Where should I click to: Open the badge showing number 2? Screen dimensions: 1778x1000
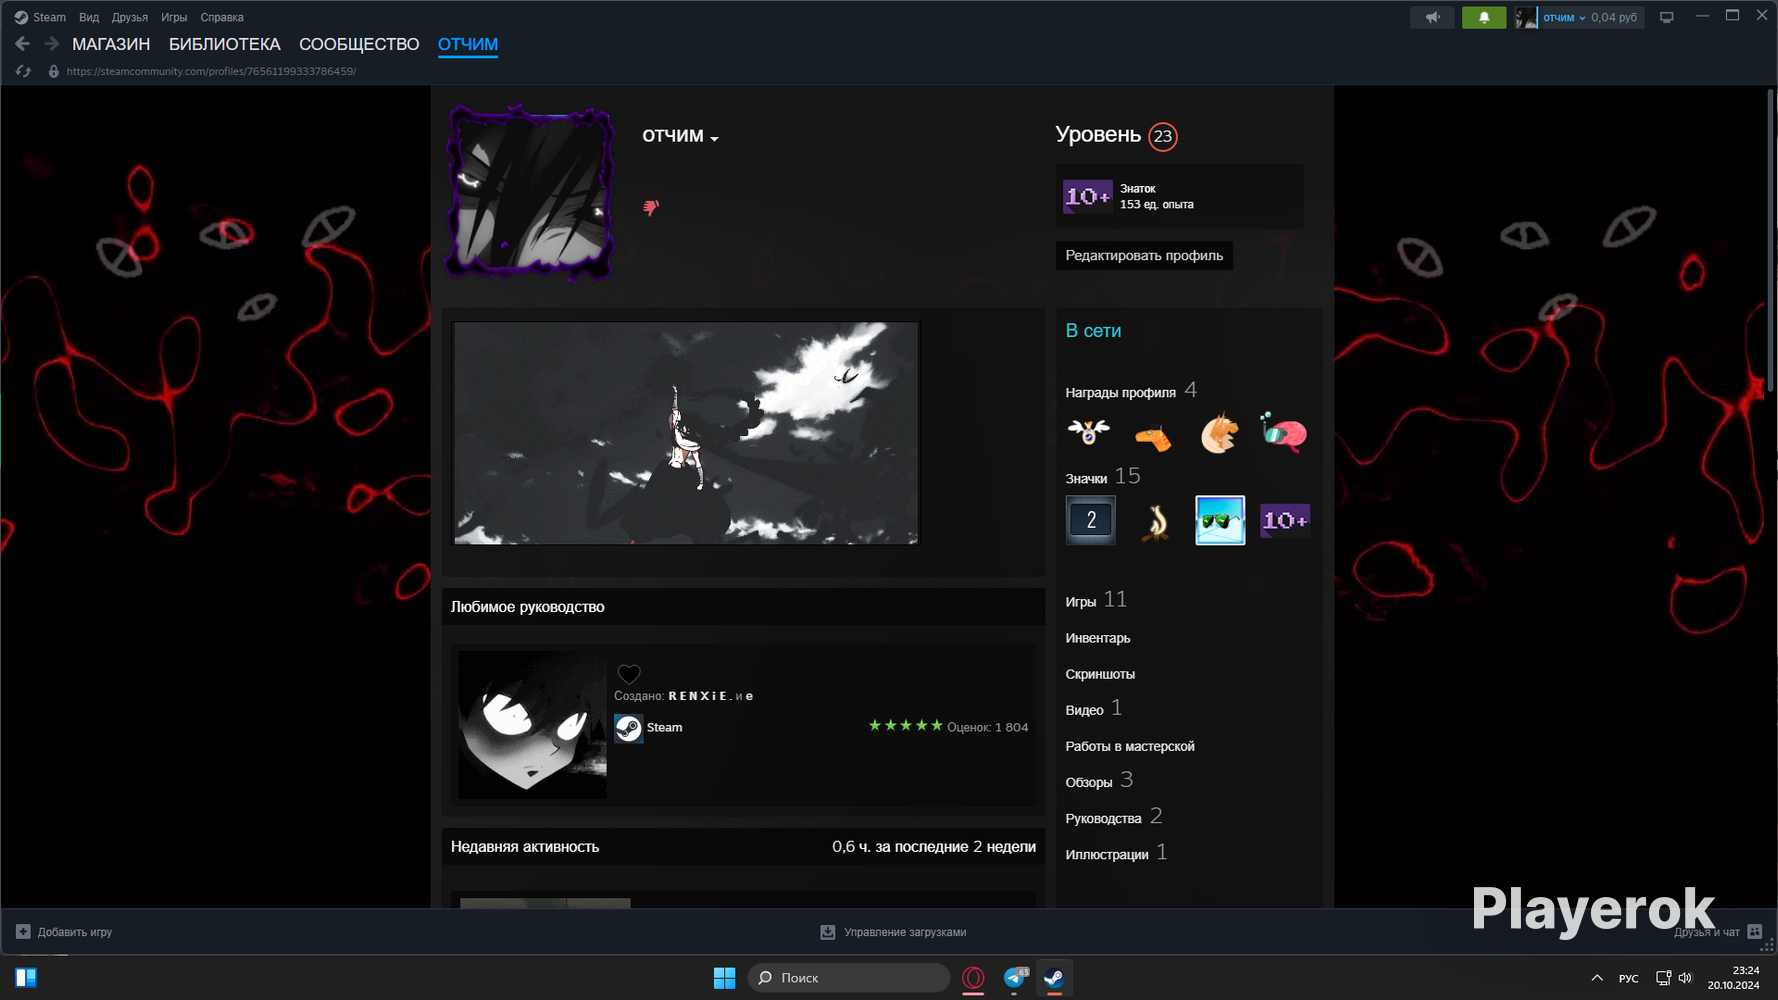pos(1091,520)
